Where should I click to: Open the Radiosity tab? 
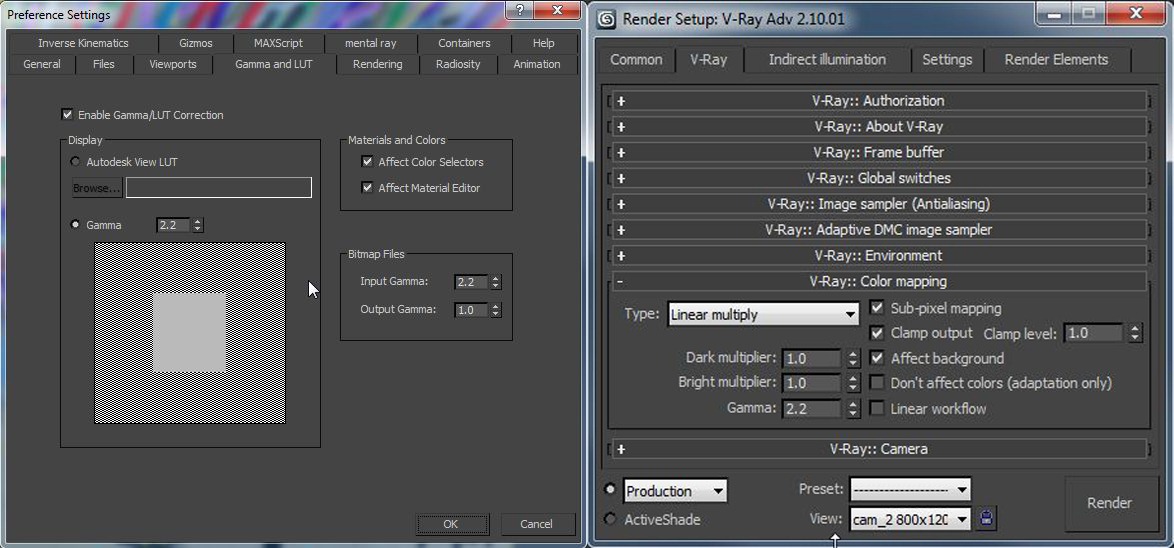coord(458,64)
